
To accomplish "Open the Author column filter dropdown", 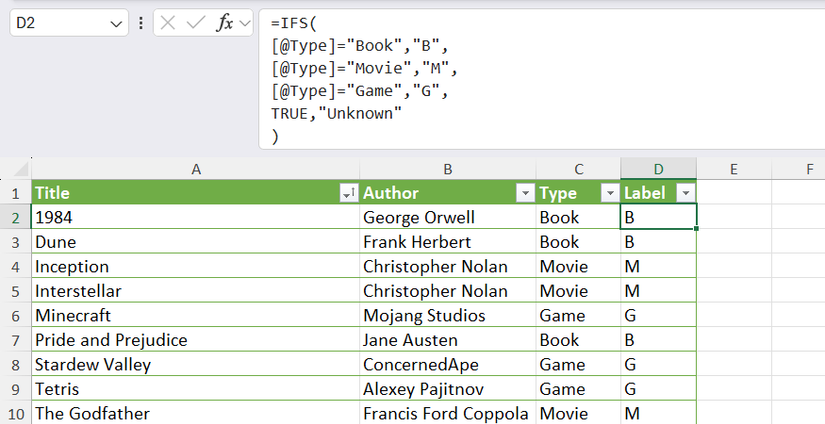I will pos(525,194).
